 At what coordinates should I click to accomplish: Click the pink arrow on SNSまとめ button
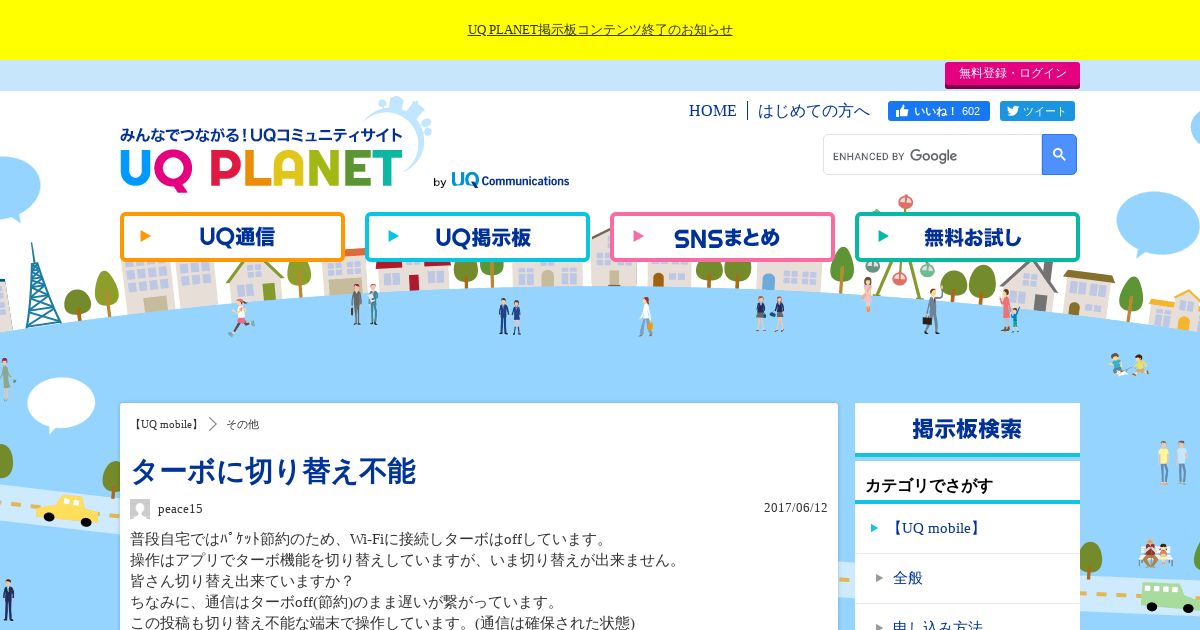(638, 237)
